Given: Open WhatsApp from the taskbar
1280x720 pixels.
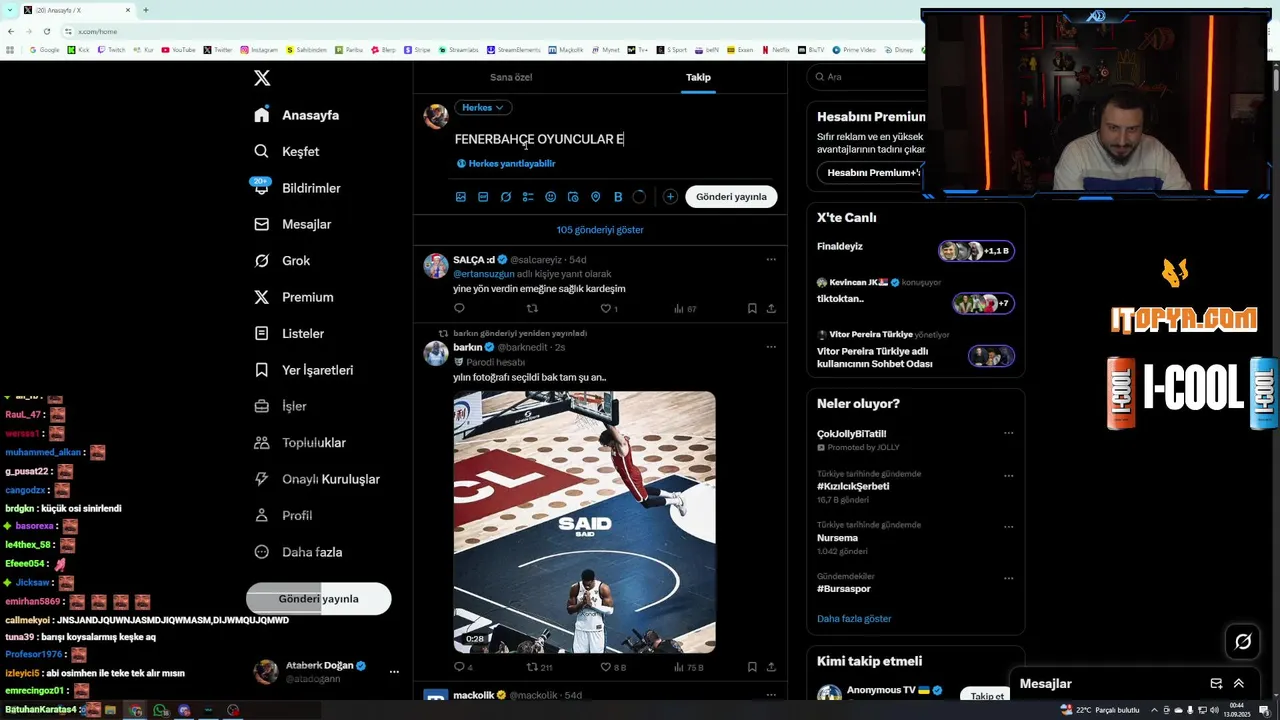Looking at the screenshot, I should [160, 711].
